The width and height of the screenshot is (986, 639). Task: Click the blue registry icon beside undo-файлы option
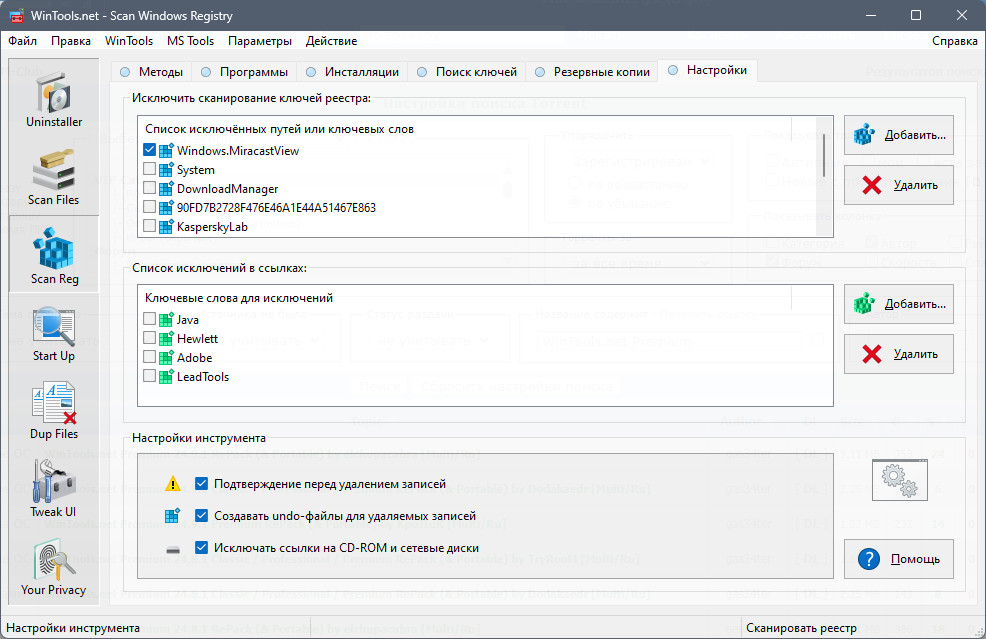coord(172,516)
